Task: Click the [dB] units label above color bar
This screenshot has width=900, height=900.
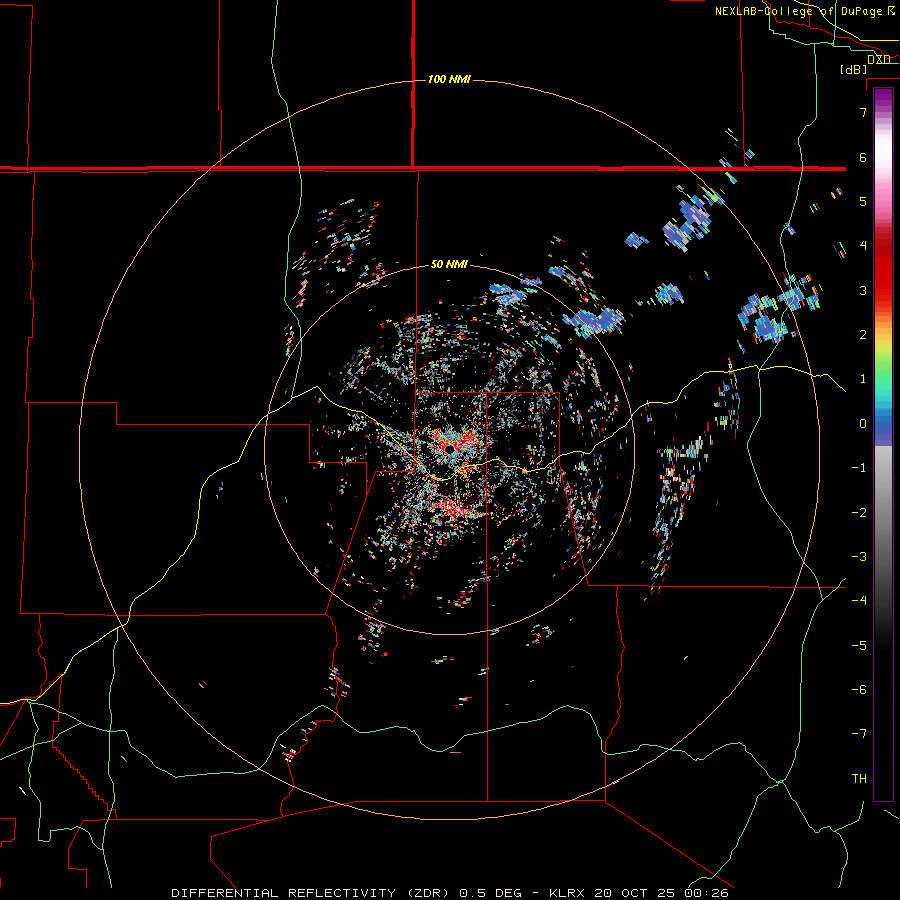Action: point(854,69)
